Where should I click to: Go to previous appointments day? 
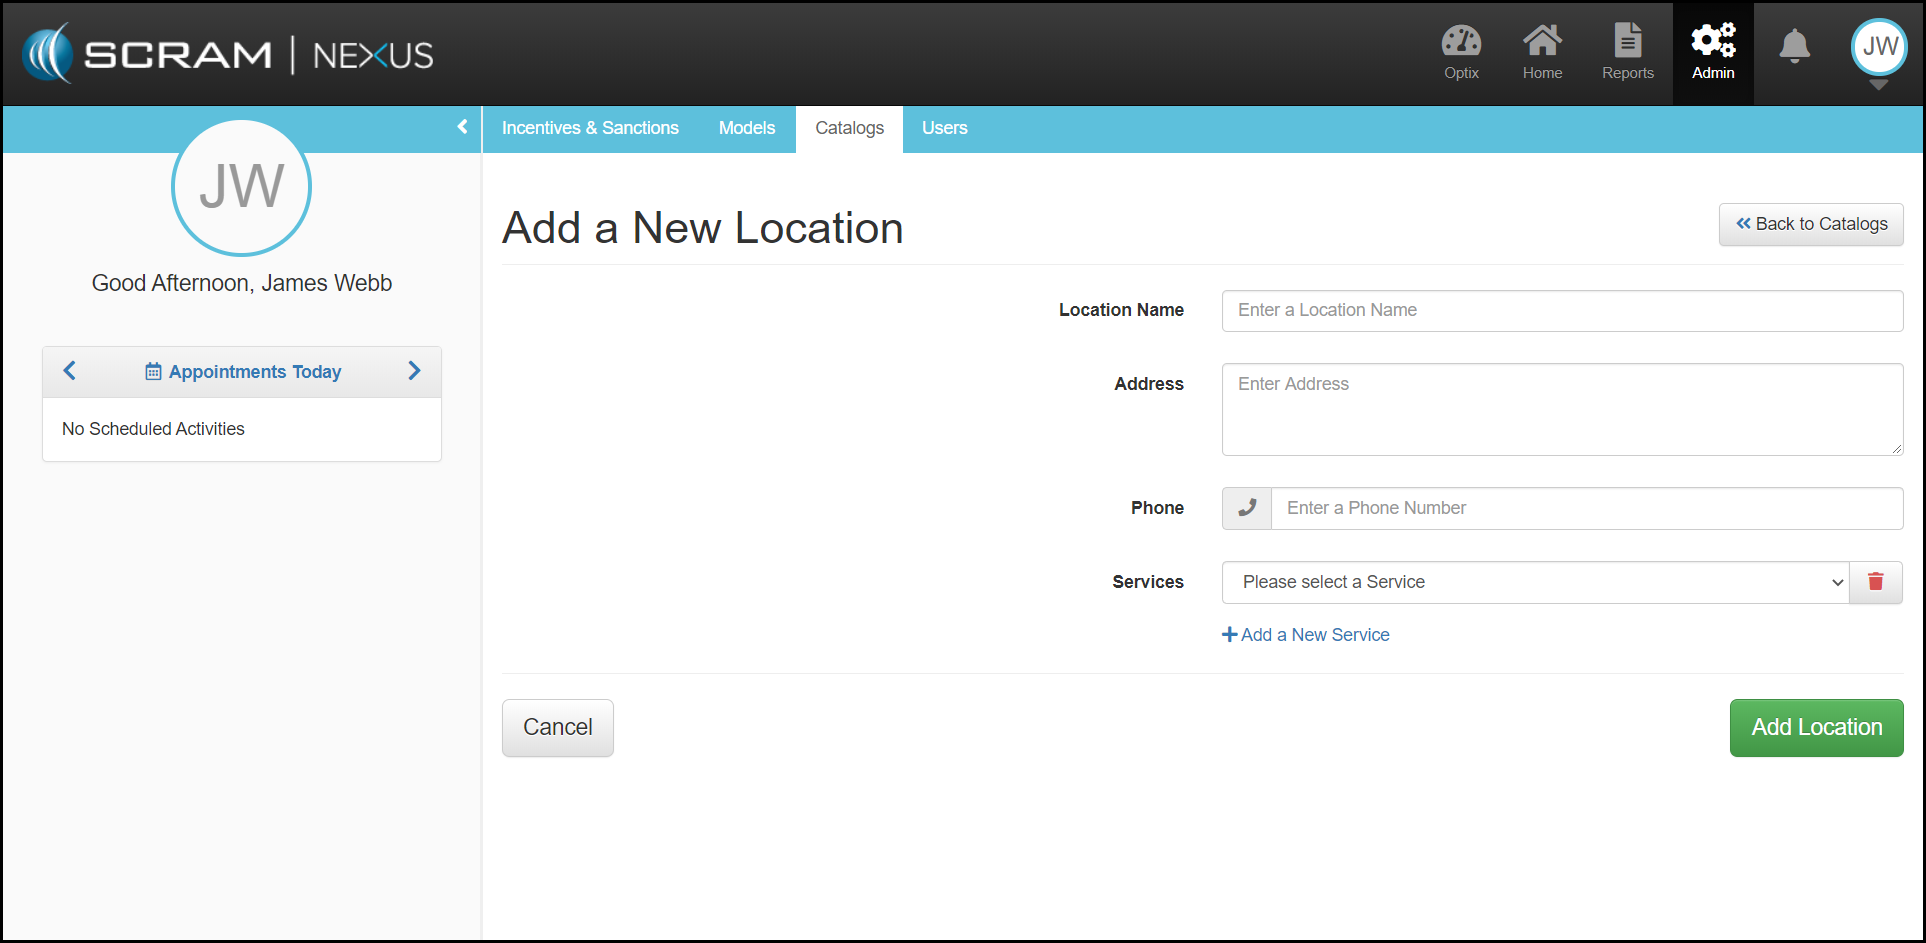coord(70,371)
